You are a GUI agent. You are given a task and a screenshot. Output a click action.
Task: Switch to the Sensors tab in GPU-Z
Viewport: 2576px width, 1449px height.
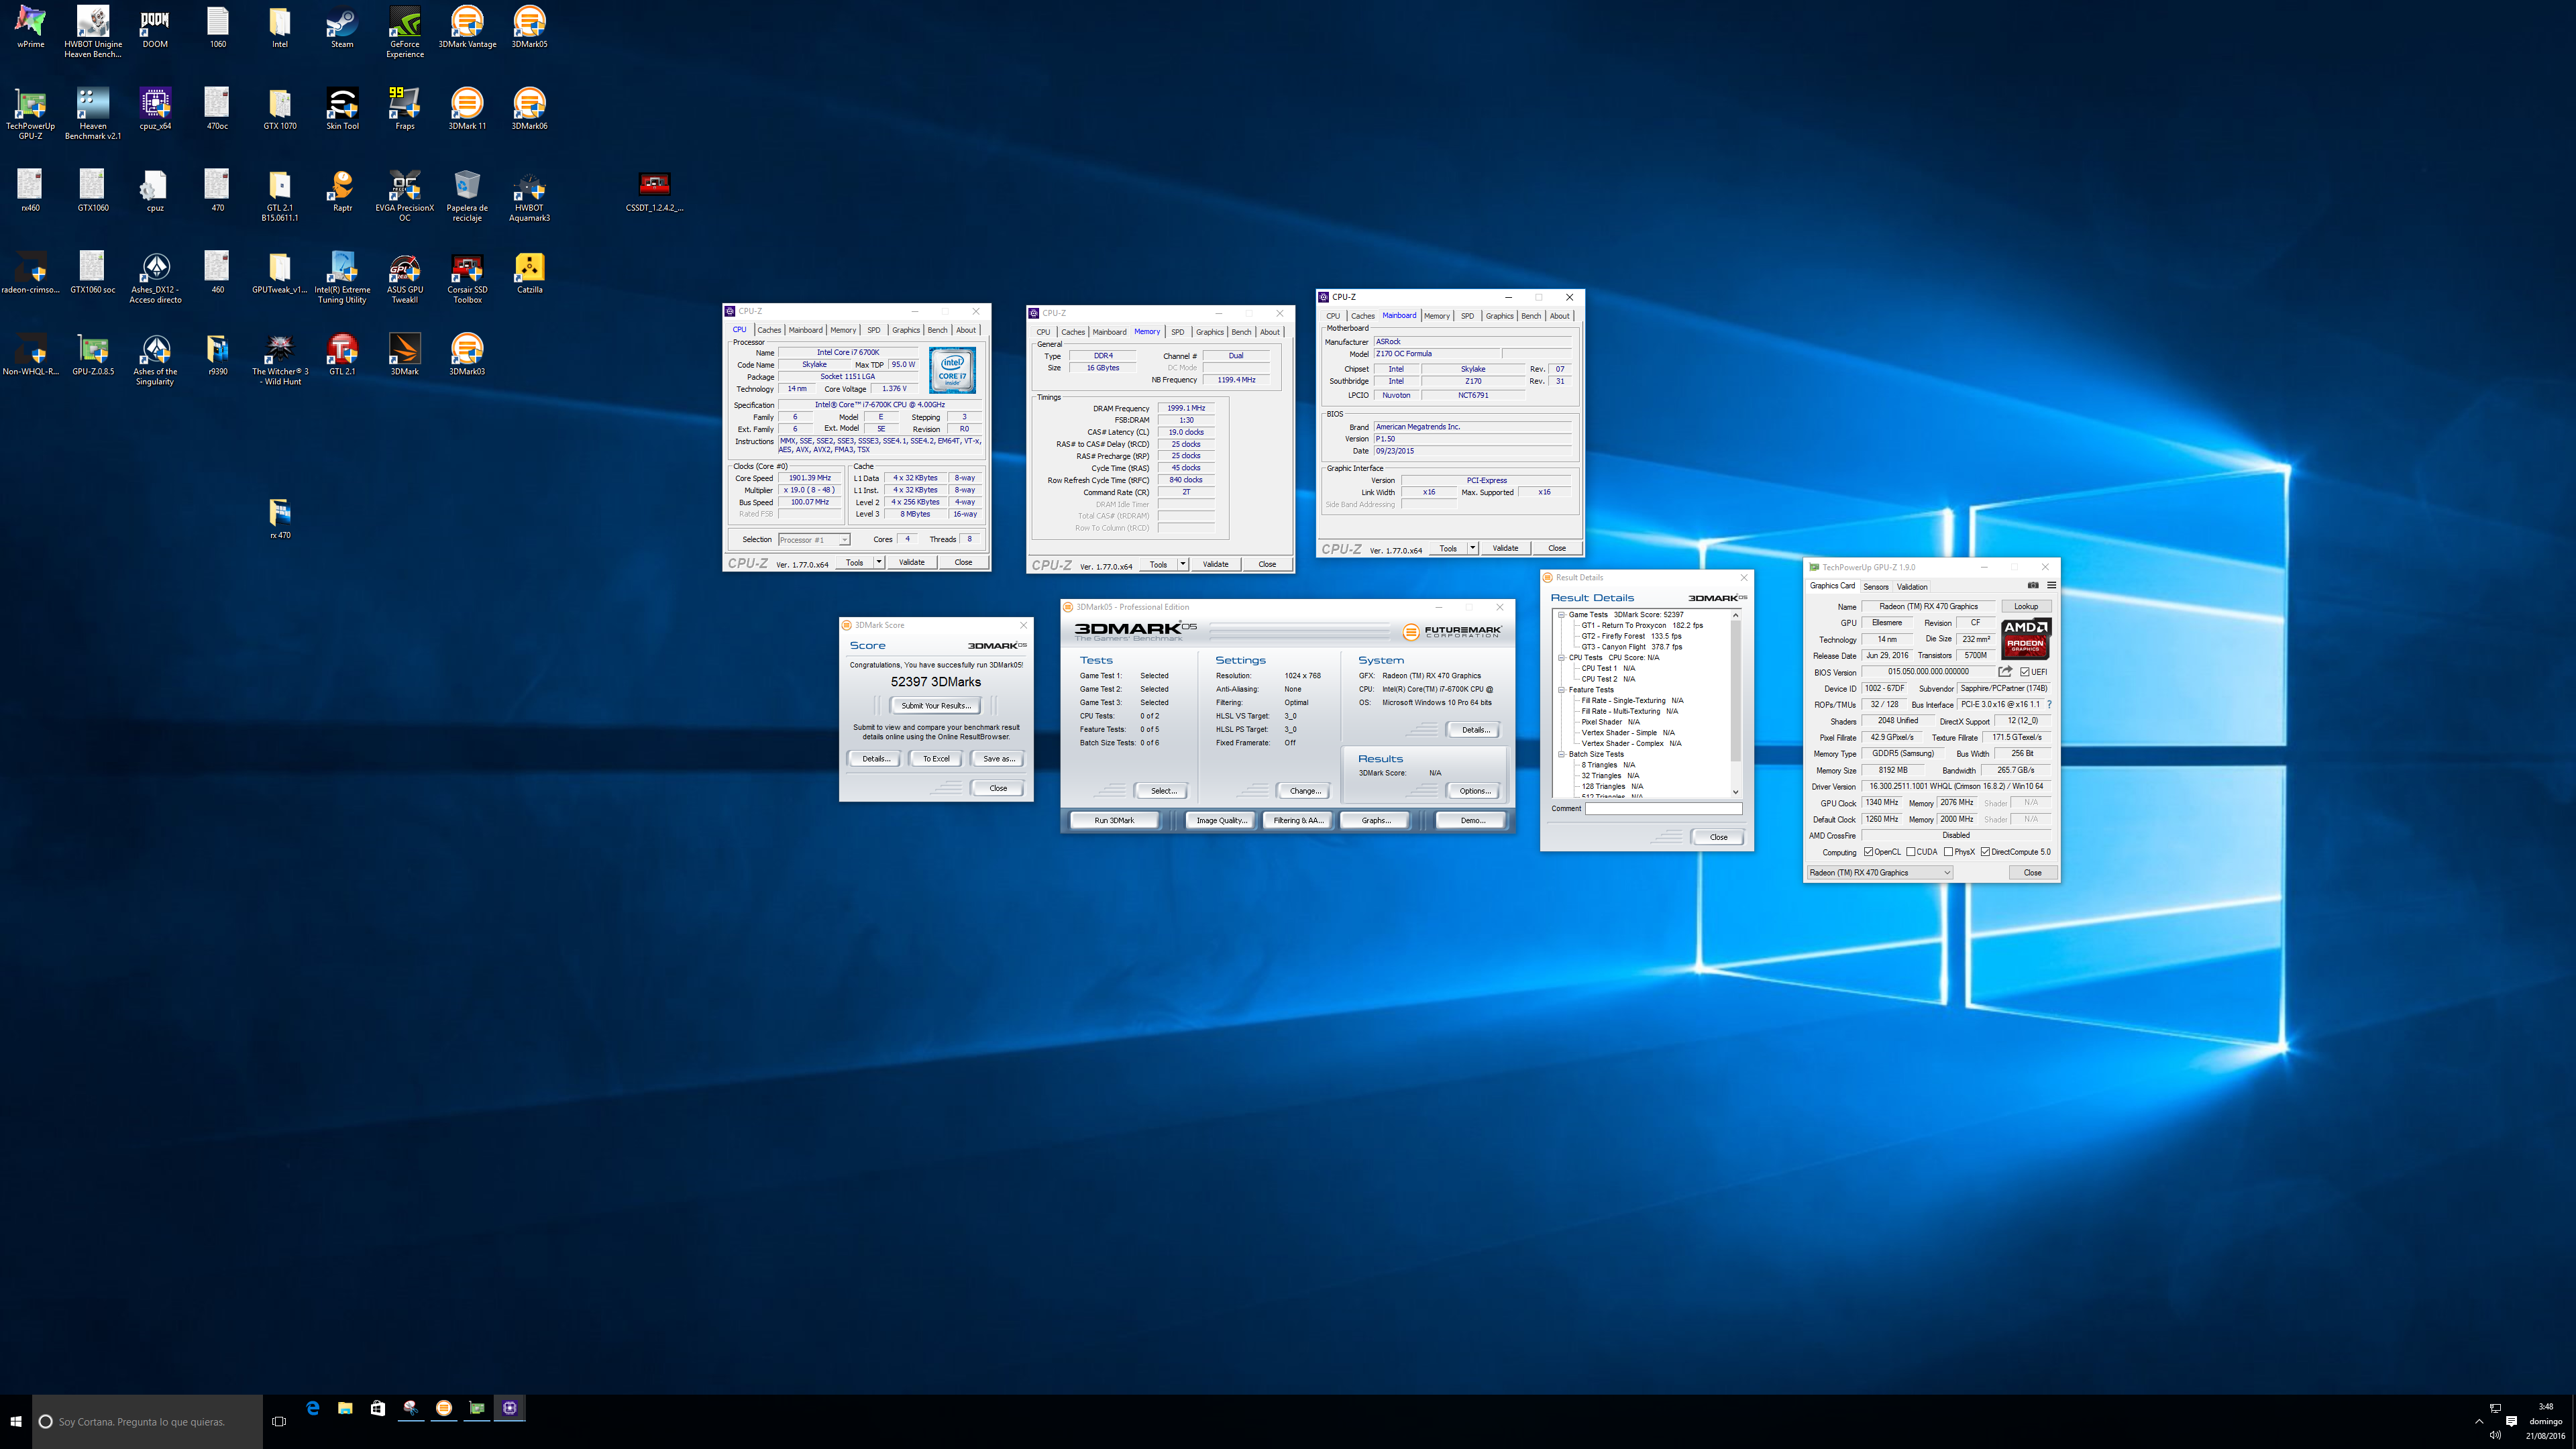point(1876,587)
